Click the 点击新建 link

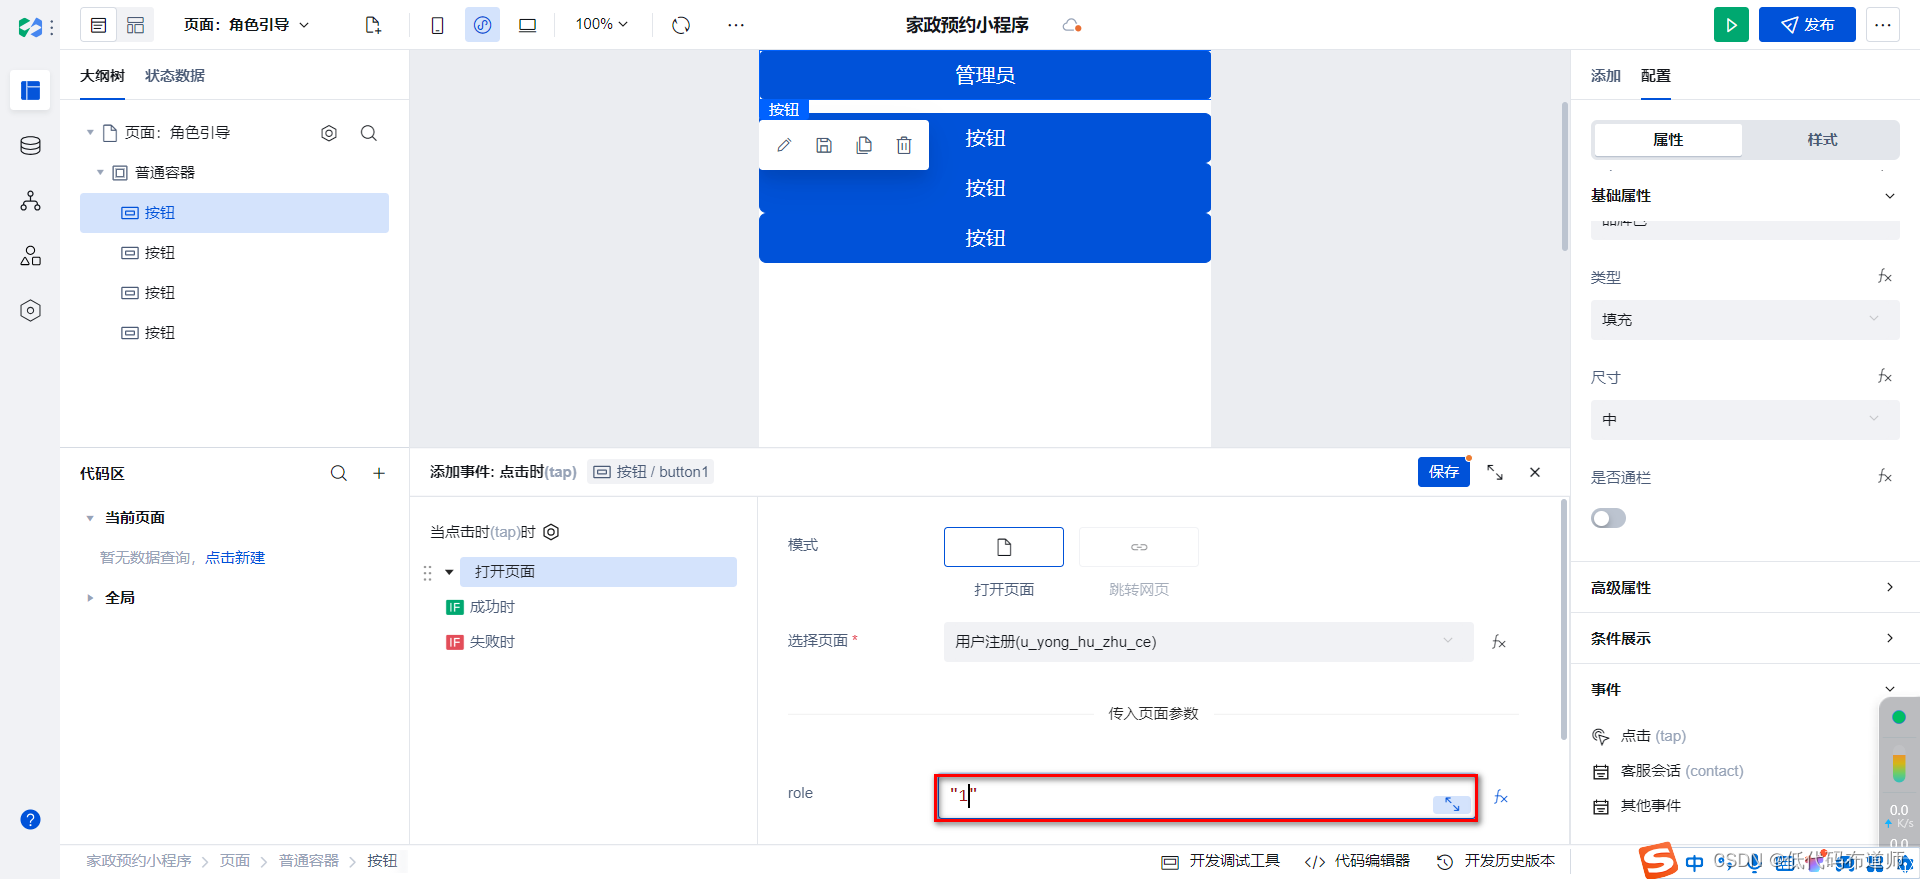click(x=235, y=558)
